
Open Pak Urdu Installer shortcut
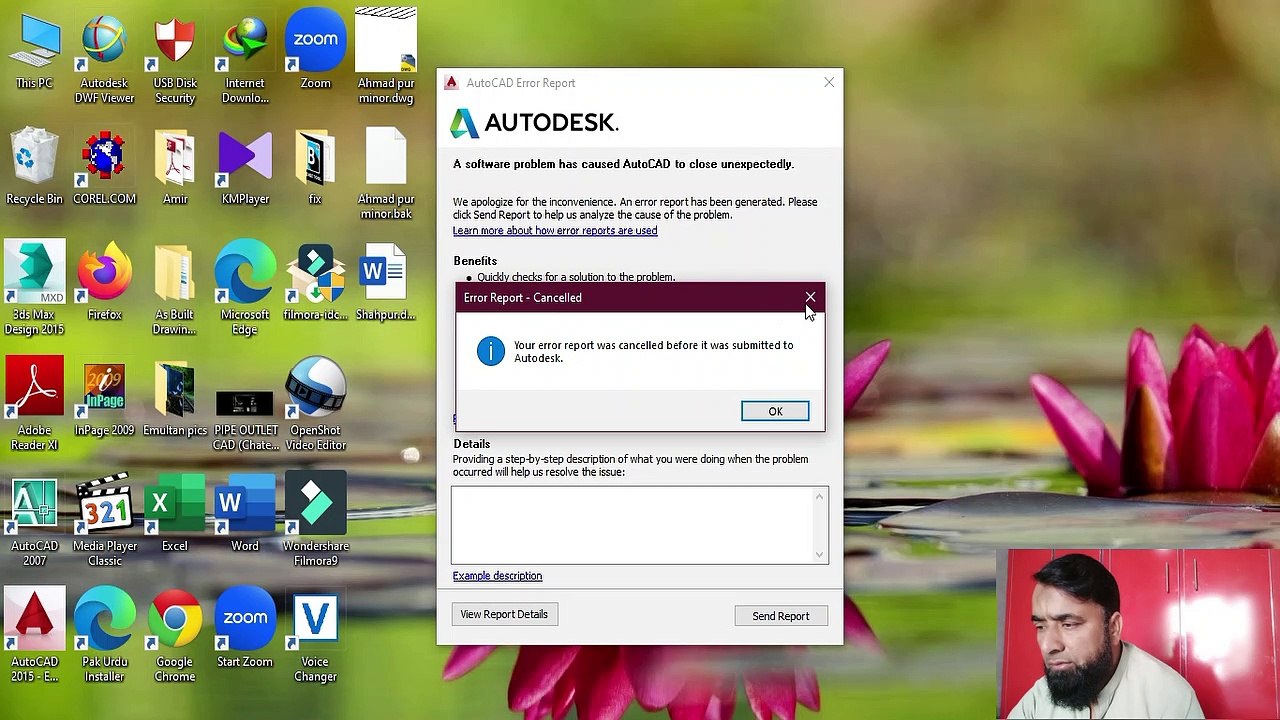(104, 637)
